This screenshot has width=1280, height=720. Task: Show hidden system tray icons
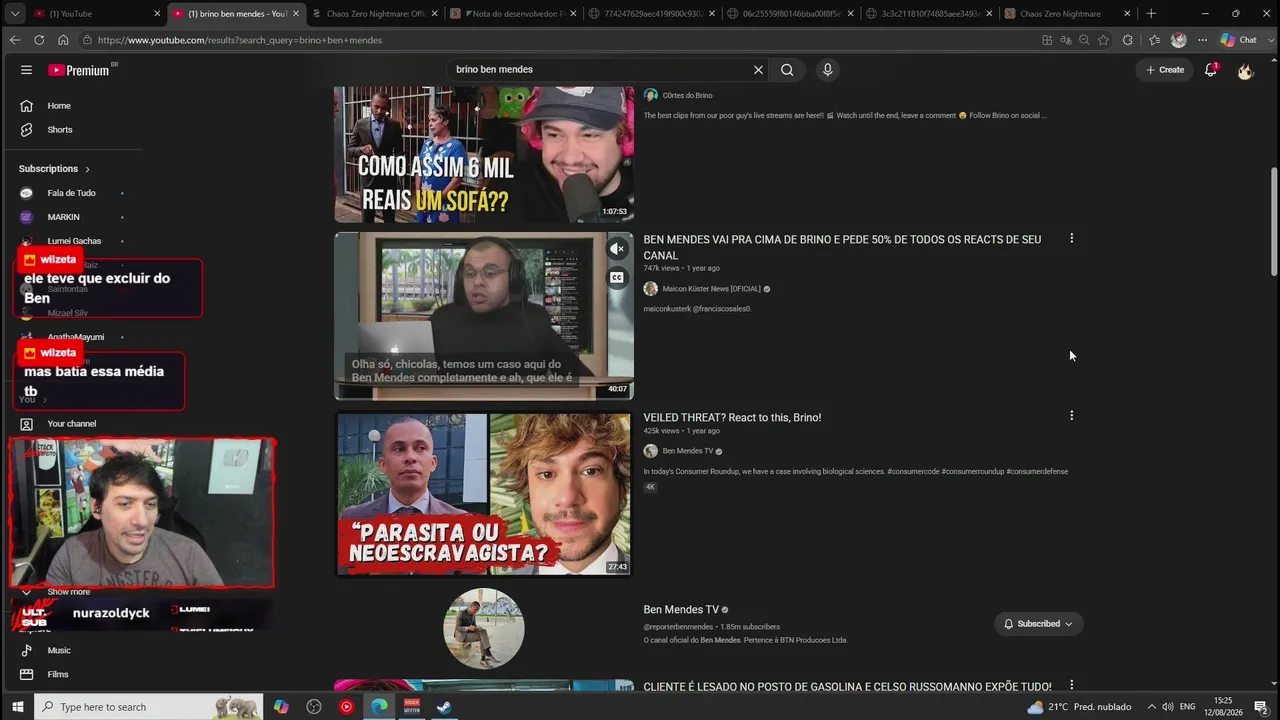pos(1151,707)
